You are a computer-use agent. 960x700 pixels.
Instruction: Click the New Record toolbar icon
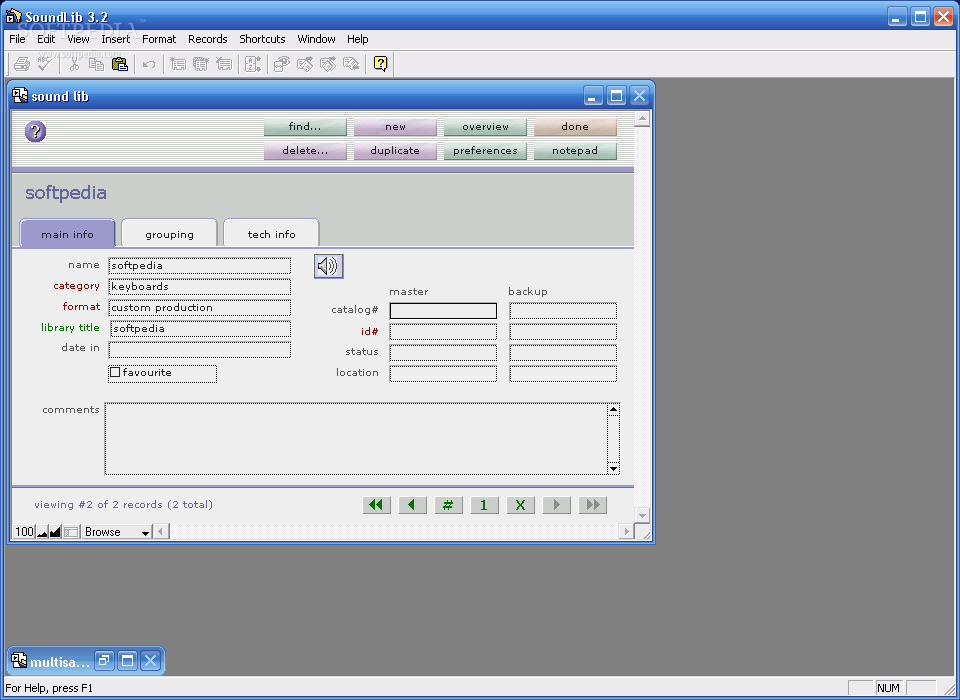pyautogui.click(x=178, y=64)
